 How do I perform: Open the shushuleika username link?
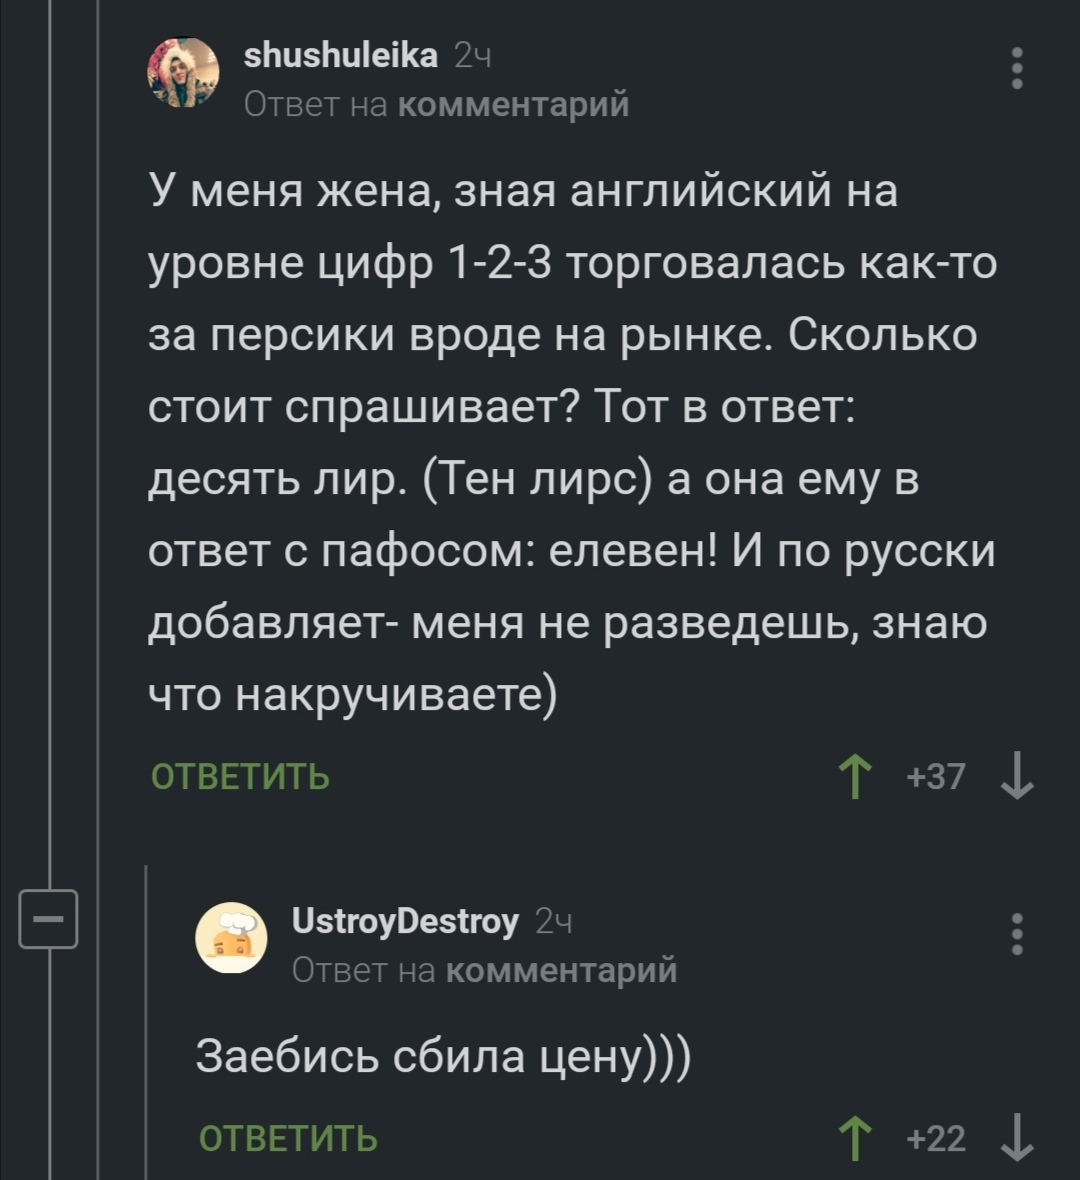[x=341, y=56]
